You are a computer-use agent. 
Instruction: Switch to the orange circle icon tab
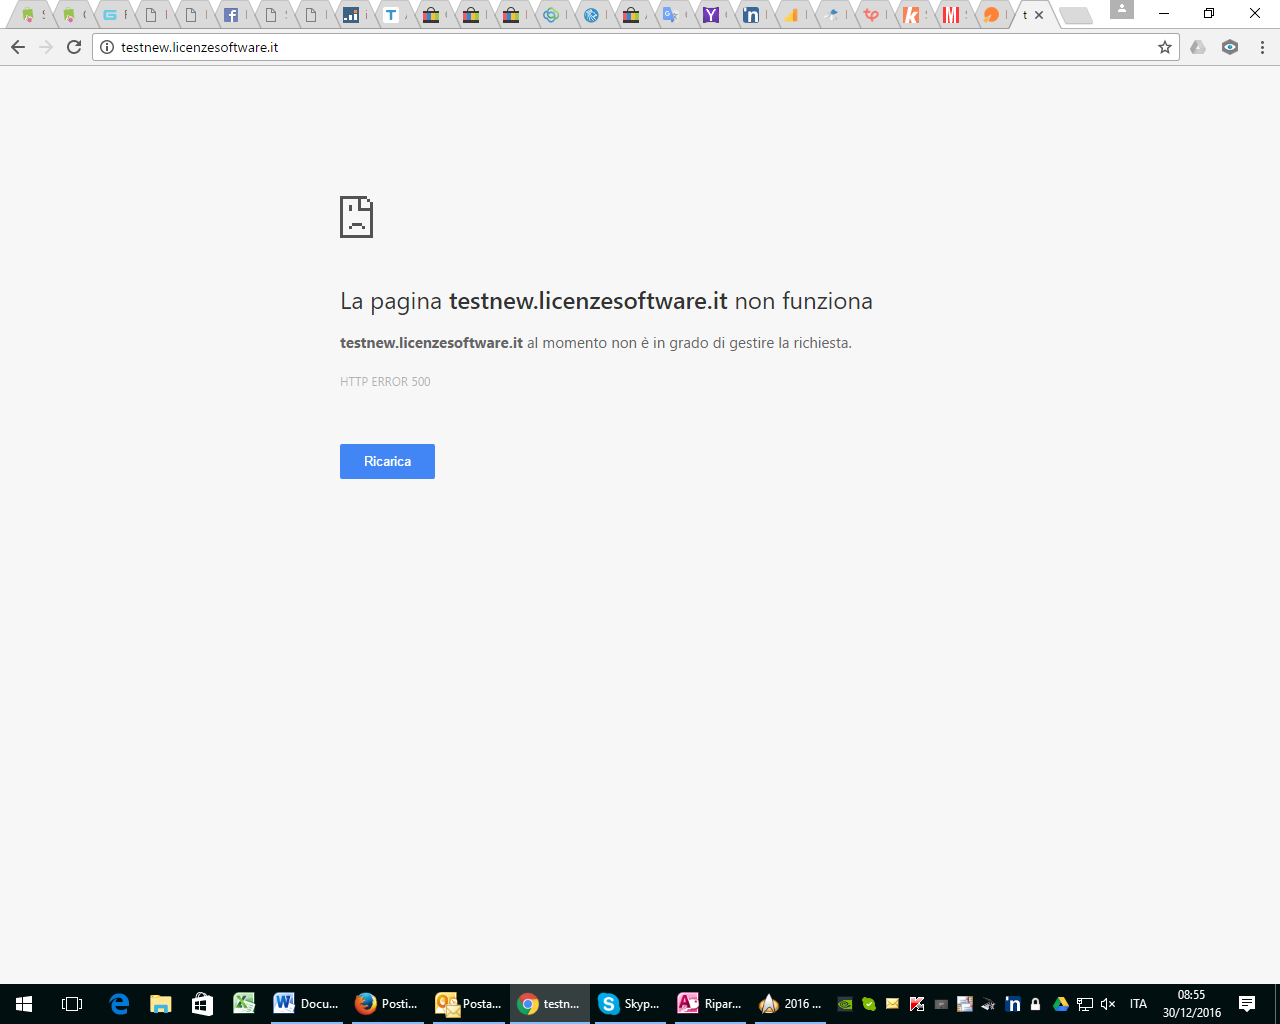click(991, 15)
